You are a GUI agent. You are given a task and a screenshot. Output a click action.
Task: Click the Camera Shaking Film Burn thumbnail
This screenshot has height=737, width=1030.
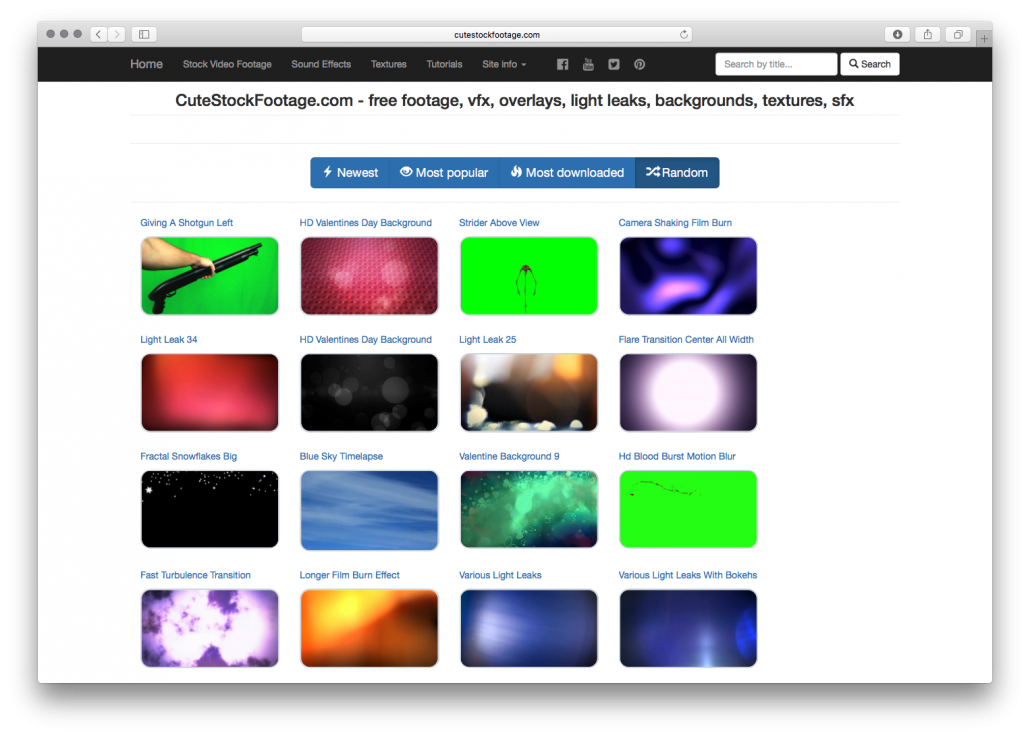688,276
